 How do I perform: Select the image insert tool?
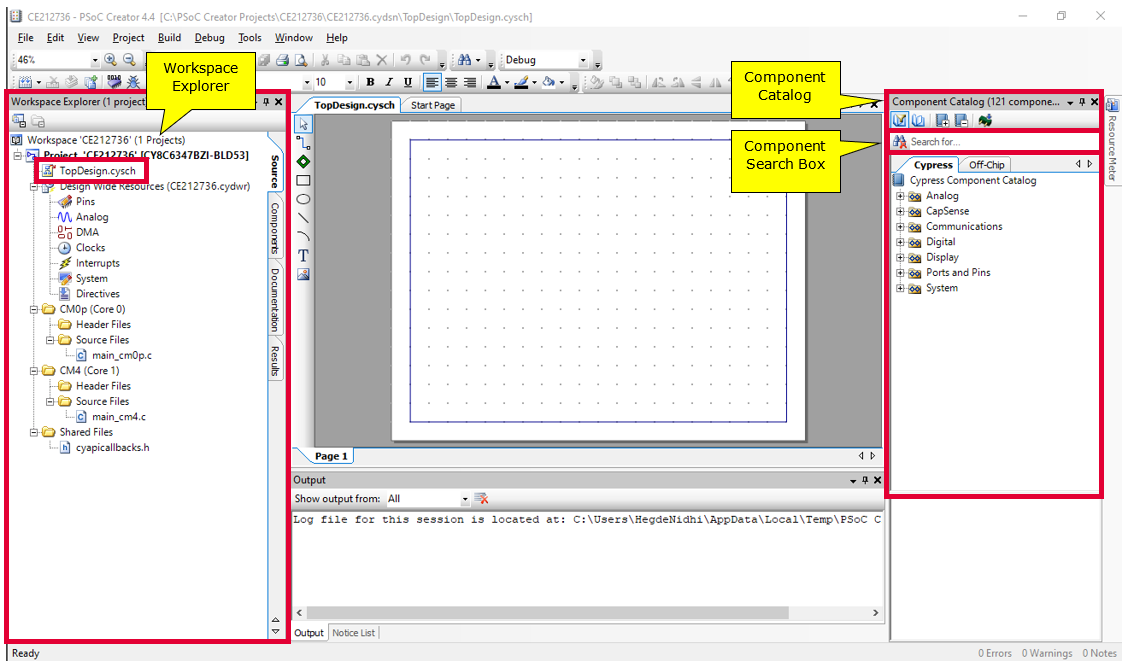coord(303,274)
